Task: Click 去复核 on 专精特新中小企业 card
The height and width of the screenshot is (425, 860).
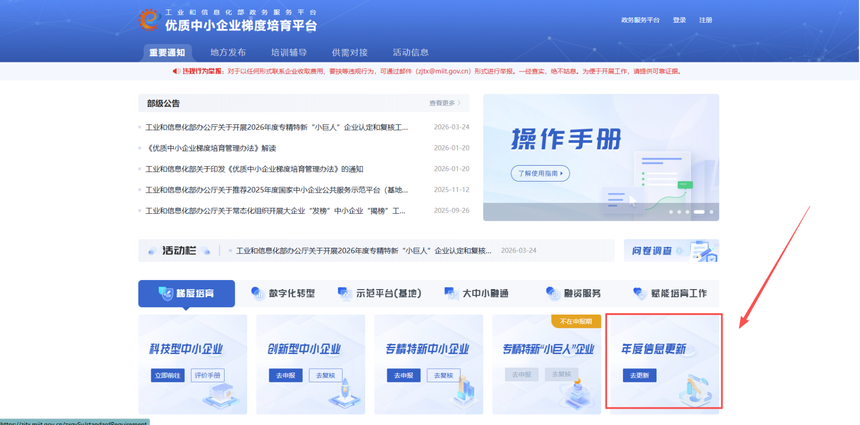Action: point(444,375)
